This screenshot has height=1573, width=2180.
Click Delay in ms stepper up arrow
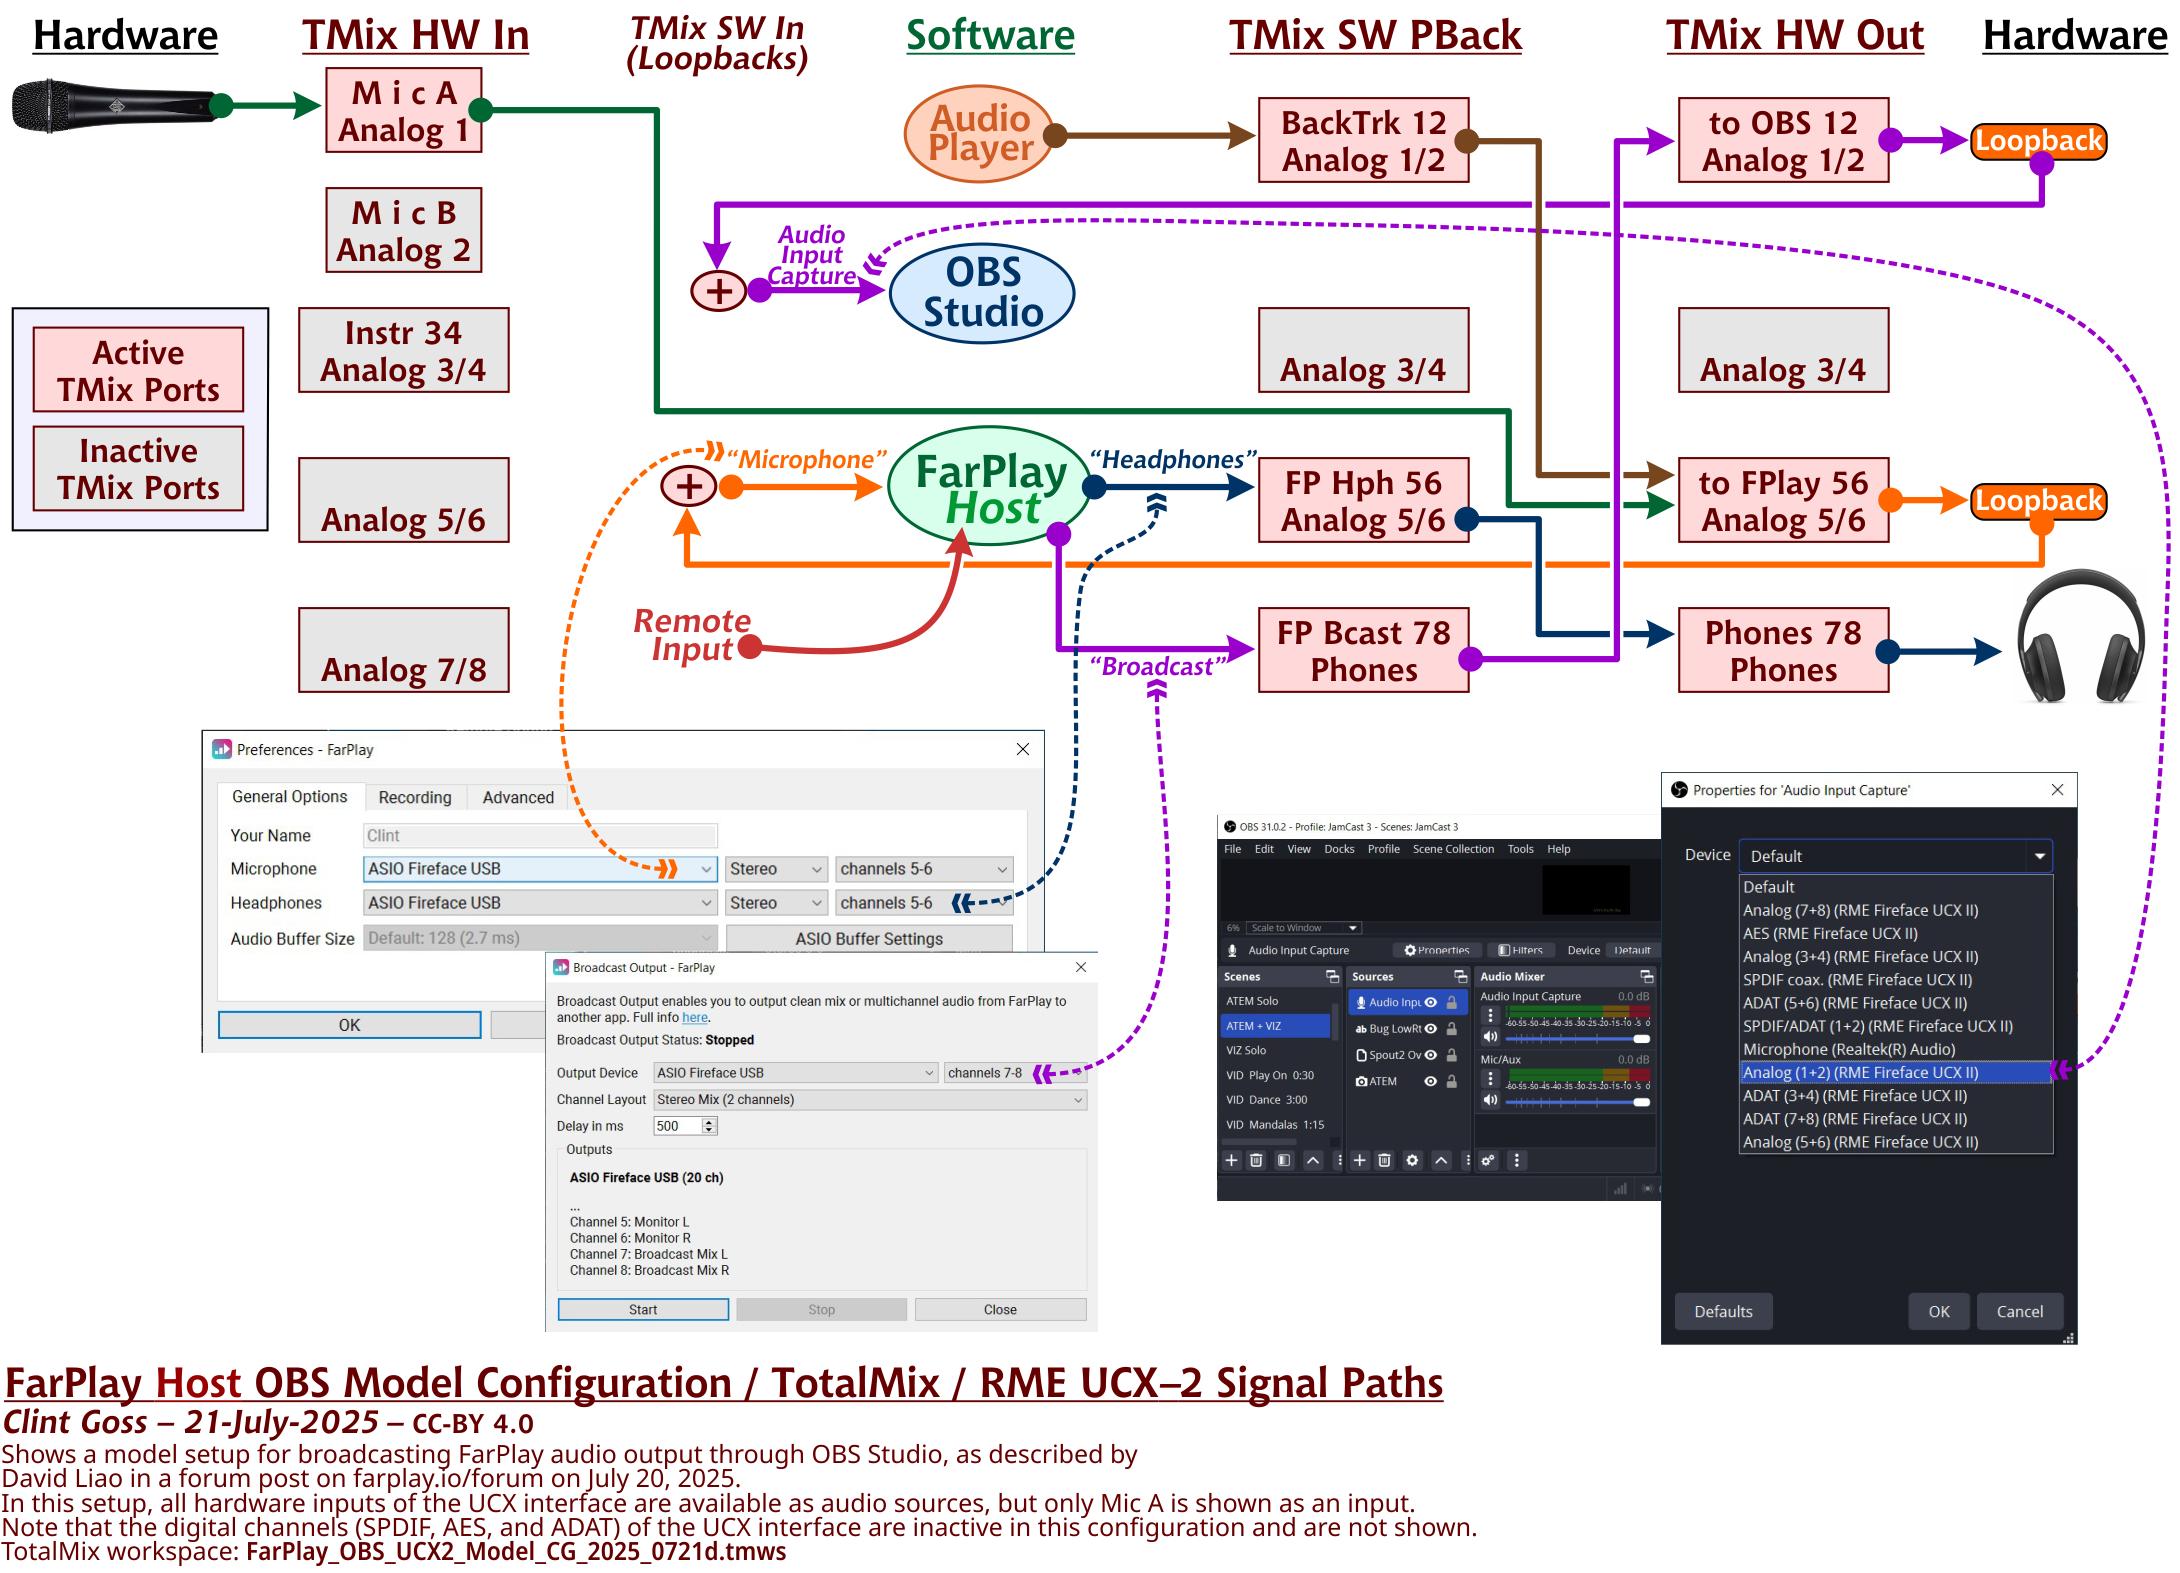(x=709, y=1123)
